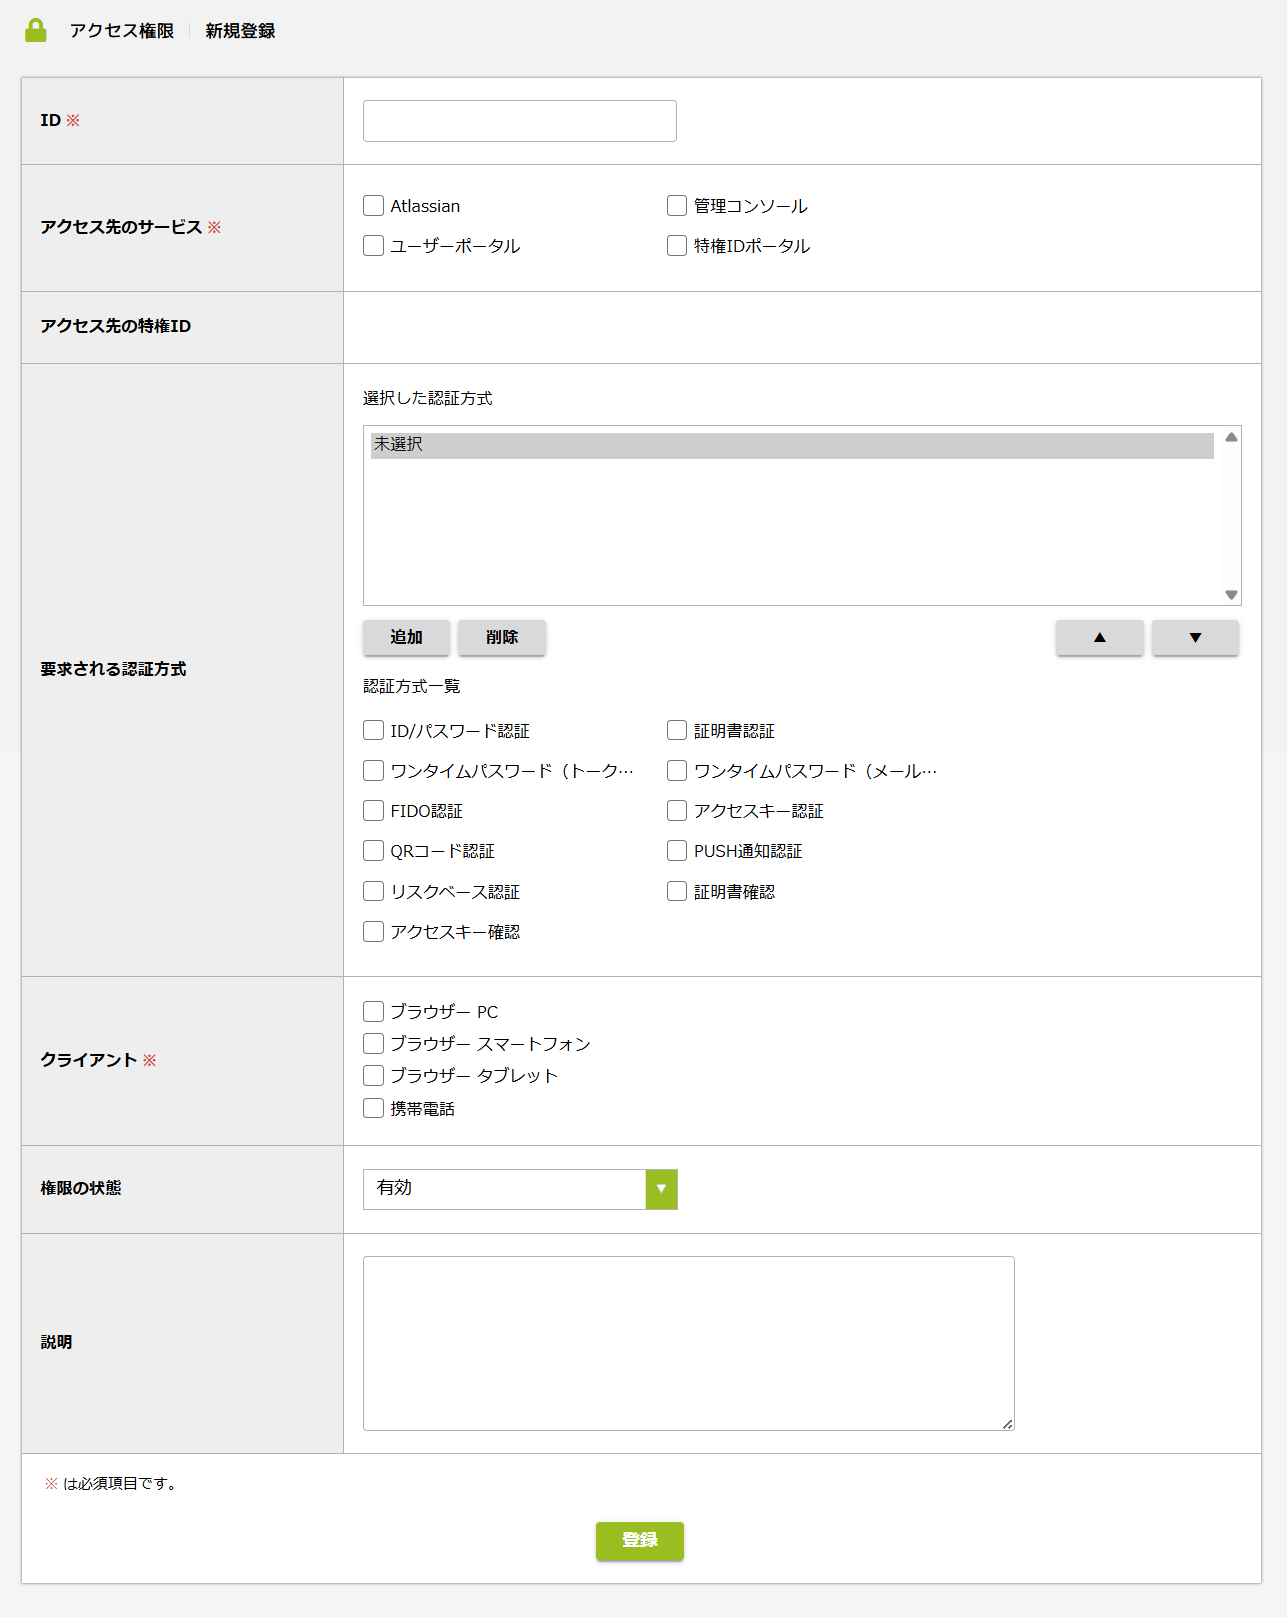This screenshot has height=1617, width=1287.
Task: Check the 管理コンソール checkbox
Action: [677, 206]
